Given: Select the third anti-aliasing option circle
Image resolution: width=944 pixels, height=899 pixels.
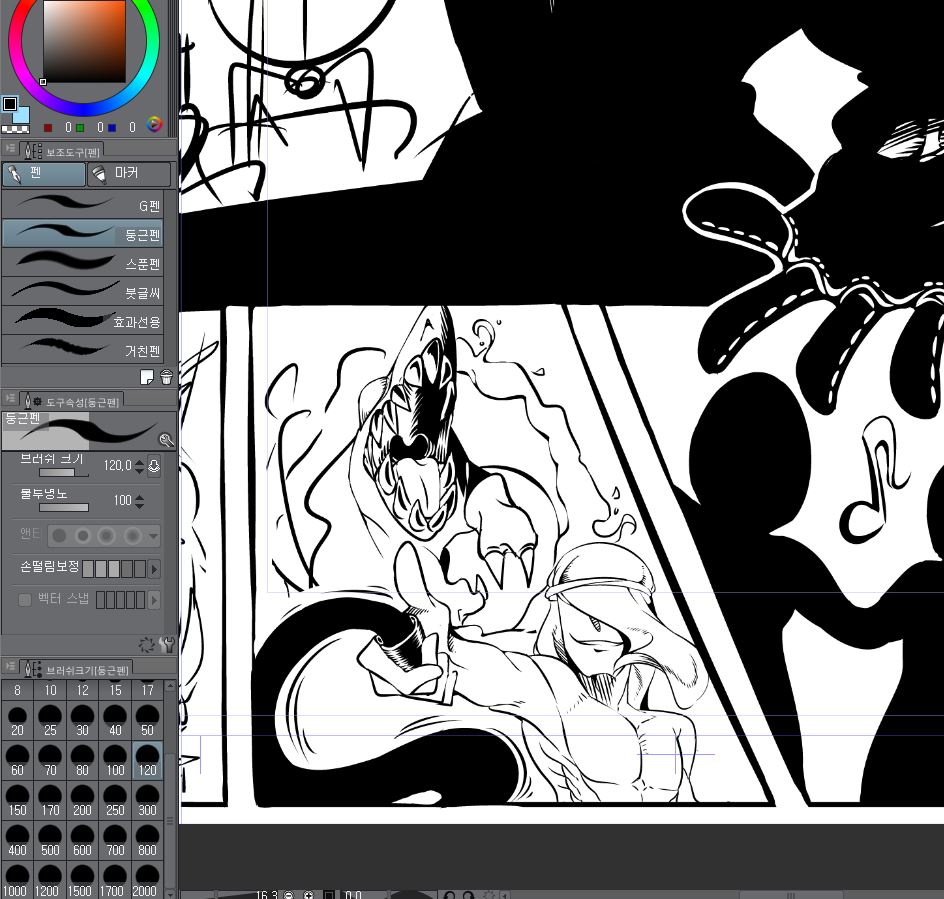Looking at the screenshot, I should [107, 535].
